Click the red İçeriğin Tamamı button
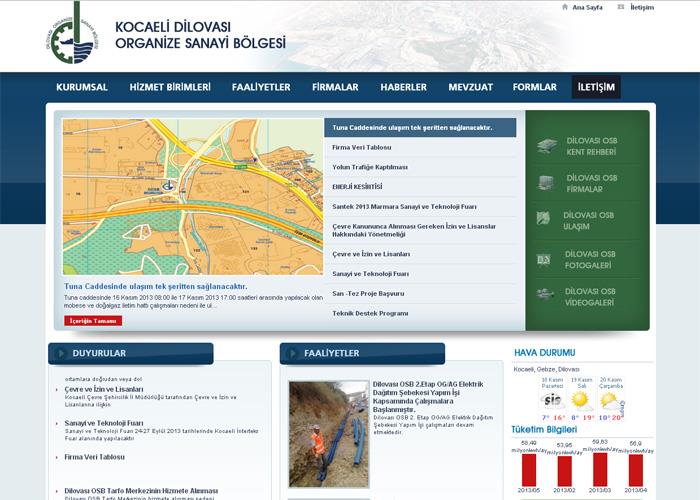The width and height of the screenshot is (700, 500). 93,321
